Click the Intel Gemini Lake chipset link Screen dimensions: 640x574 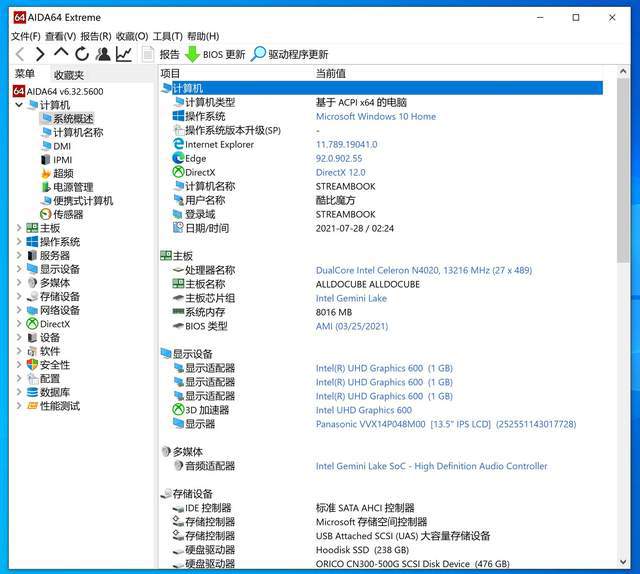click(351, 298)
